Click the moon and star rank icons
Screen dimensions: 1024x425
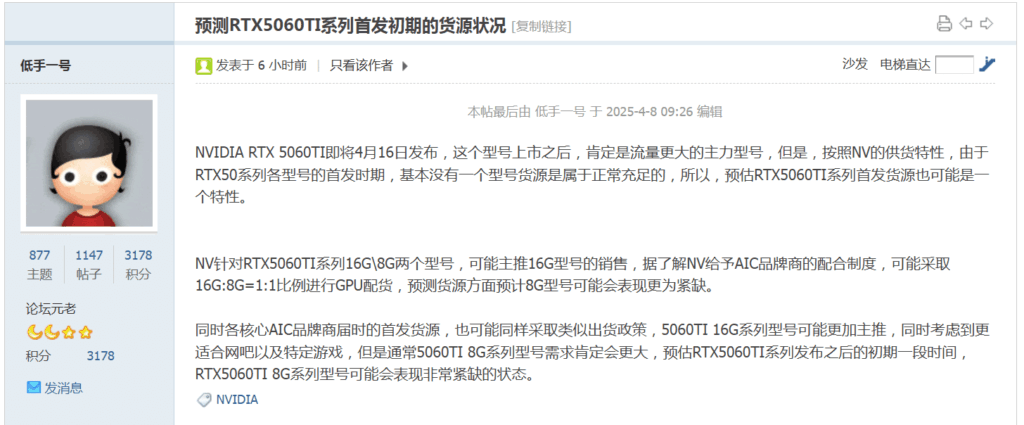click(59, 333)
